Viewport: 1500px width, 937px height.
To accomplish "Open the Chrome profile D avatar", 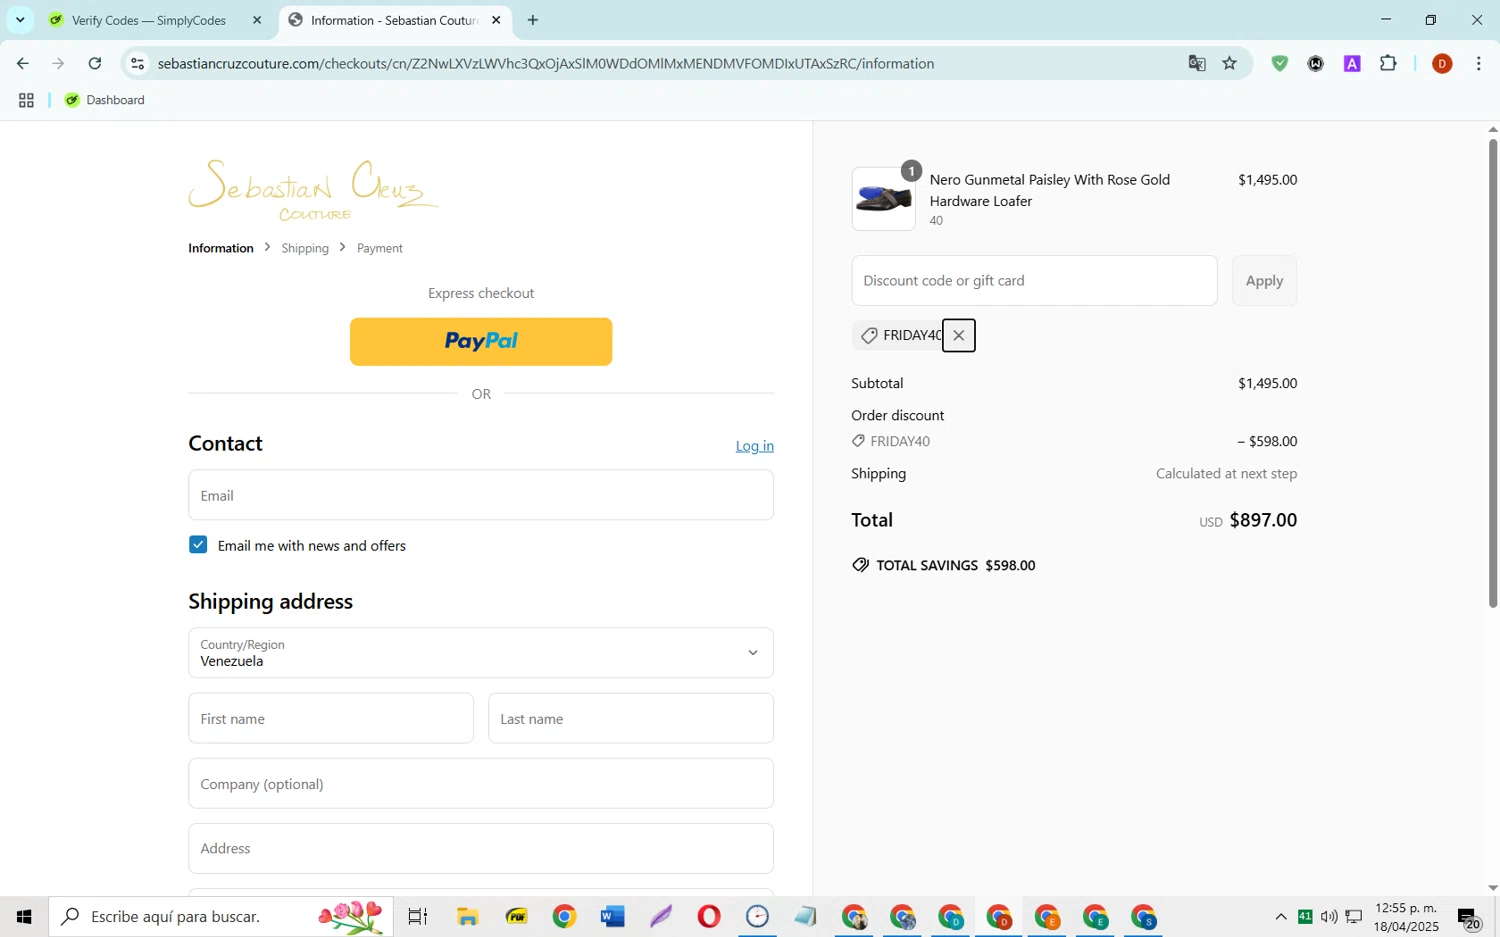I will pos(1442,63).
